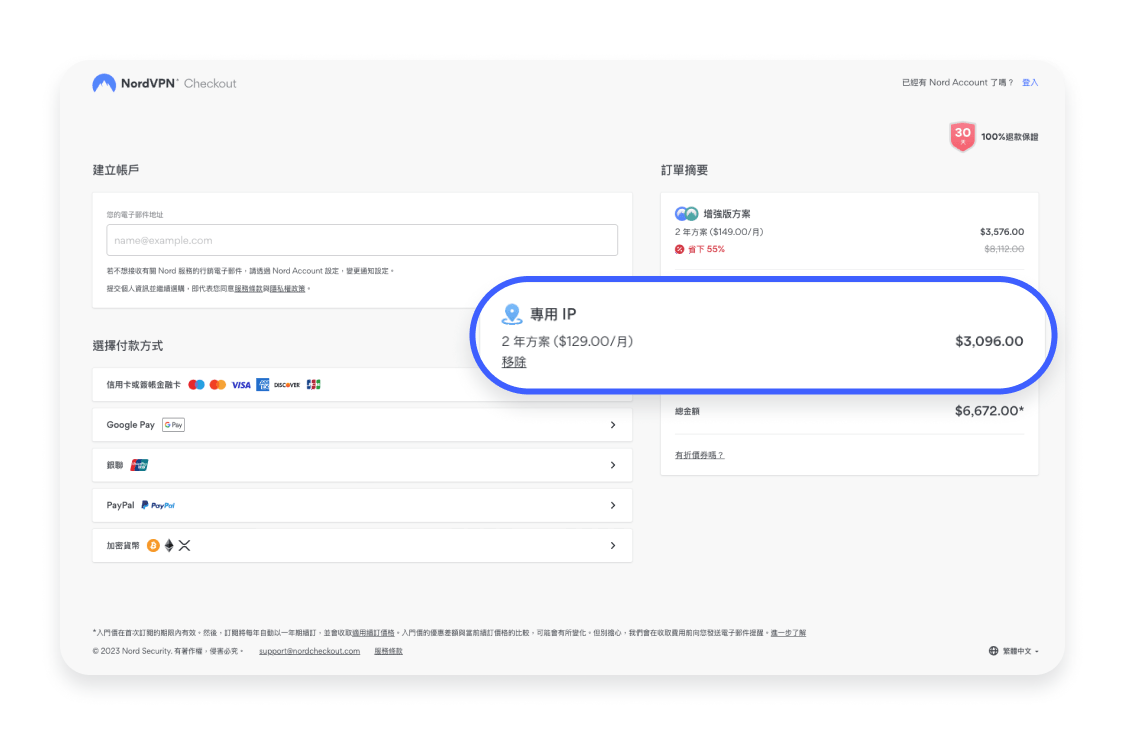Click the 訂單摘要 order summary heading
The image size is (1125, 735).
(x=684, y=170)
